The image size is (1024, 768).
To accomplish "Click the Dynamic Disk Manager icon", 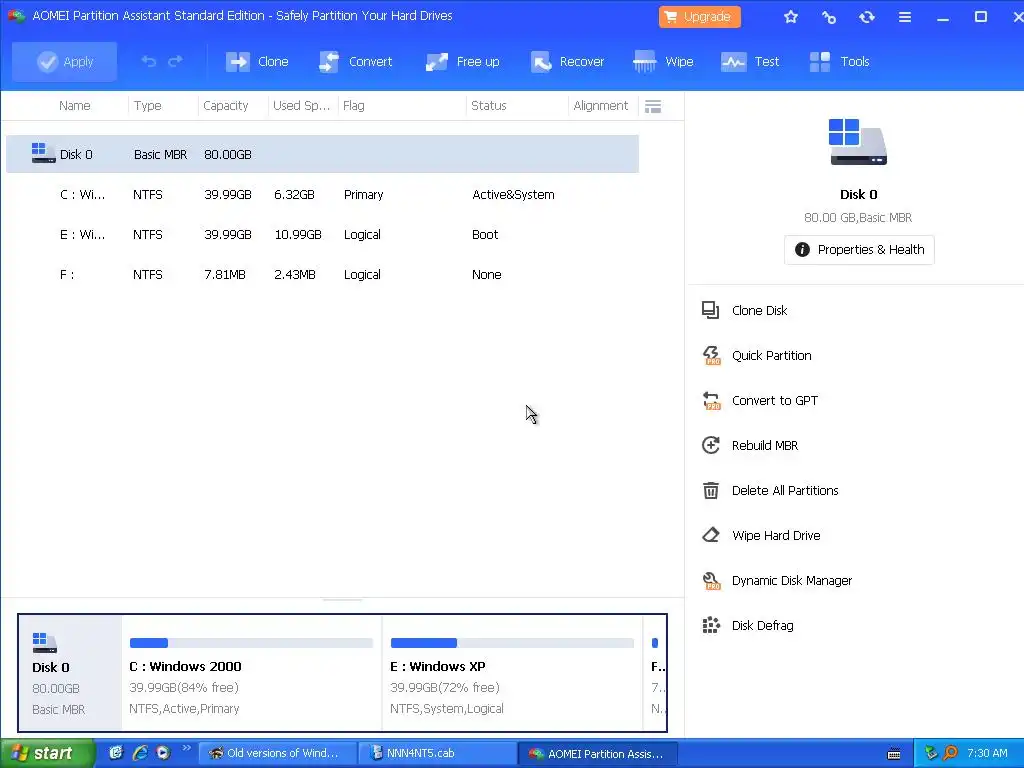I will click(x=711, y=581).
